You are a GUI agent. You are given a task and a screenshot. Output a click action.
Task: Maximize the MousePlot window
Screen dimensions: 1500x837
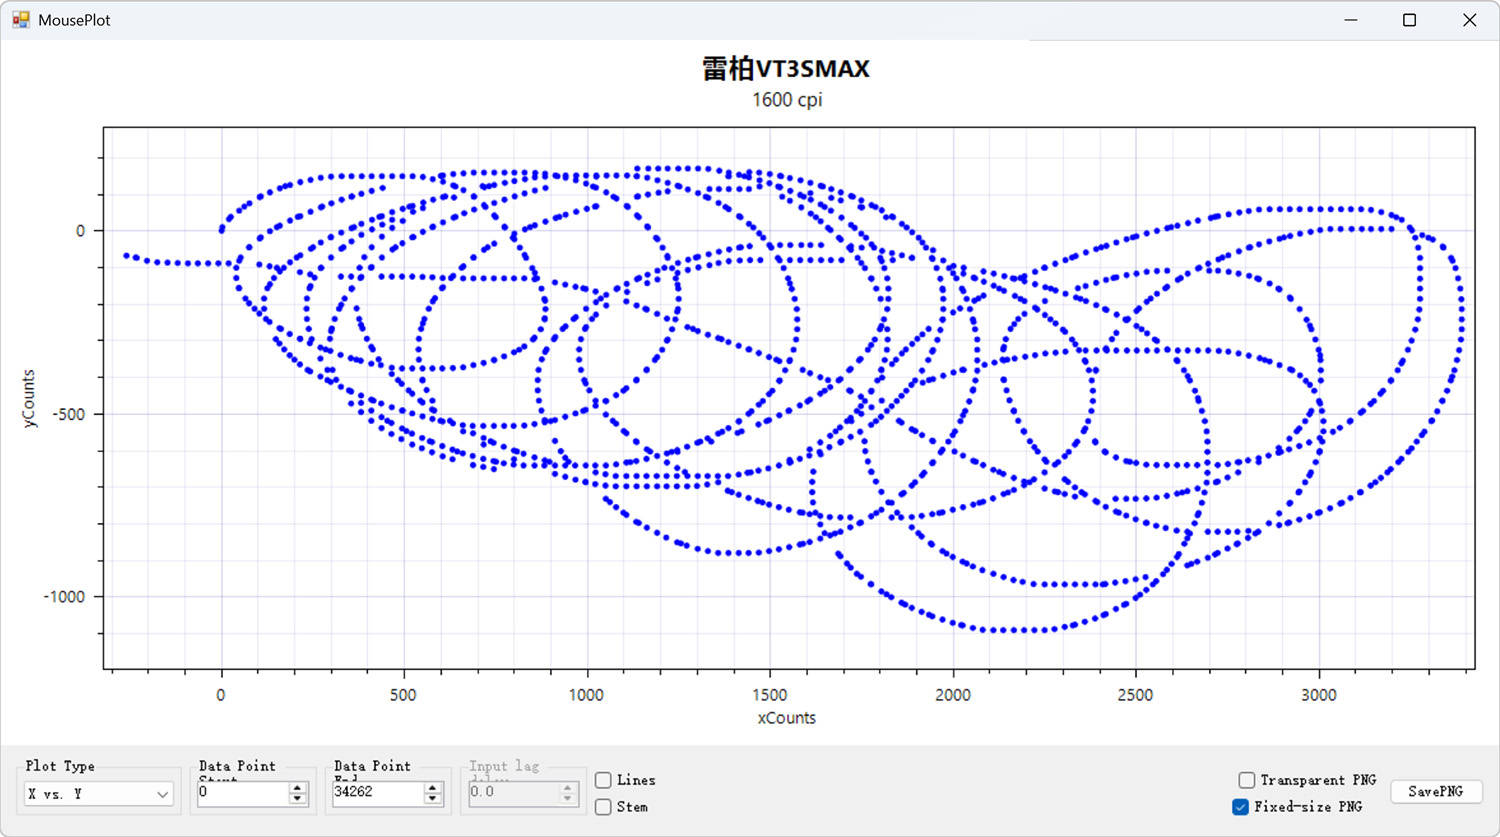[1409, 20]
